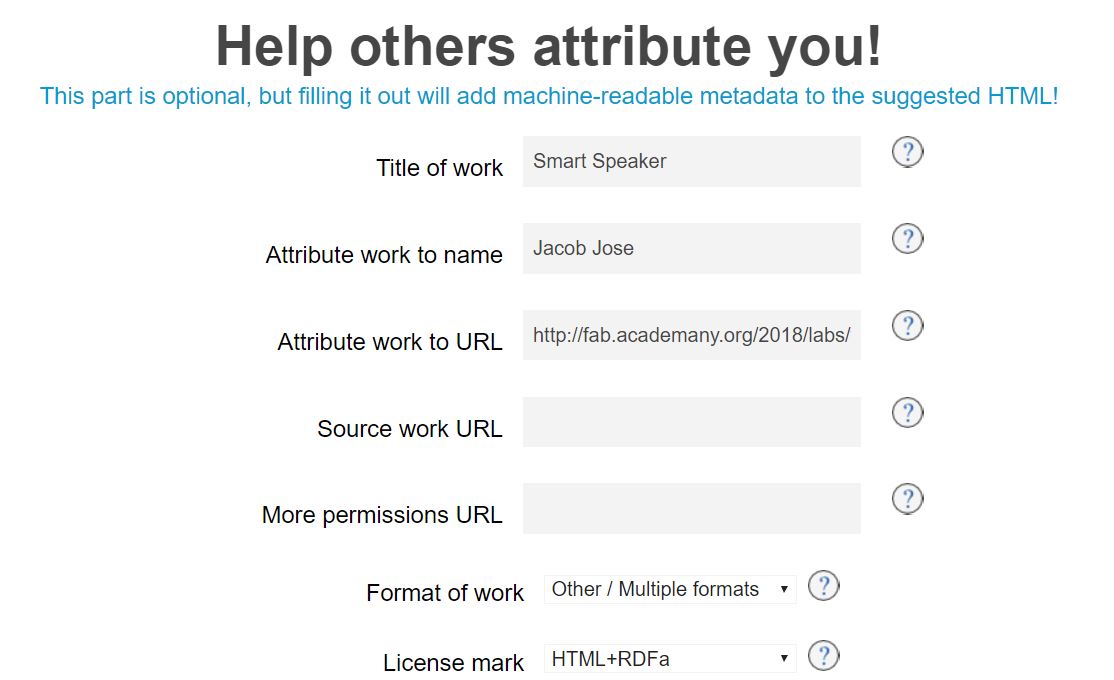Click into the Jacob Jose name field
The width and height of the screenshot is (1114, 680).
pyautogui.click(x=691, y=248)
